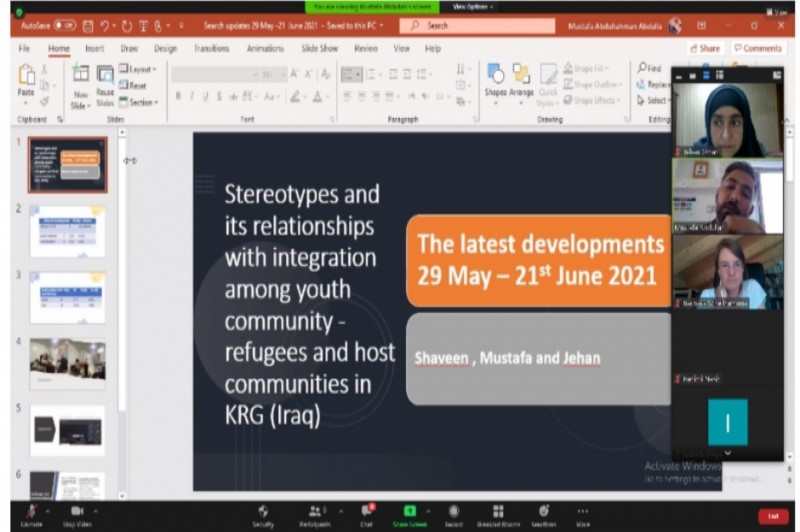Open audio options arrow next to Unmute
Image resolution: width=800 pixels, height=532 pixels.
click(48, 510)
